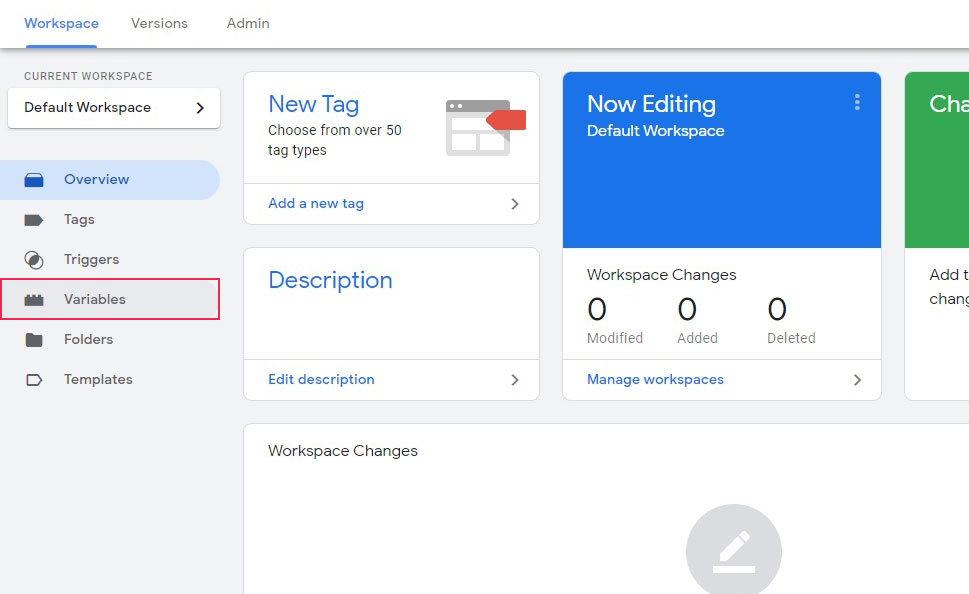
Task: Click the Templates outline tag icon
Action: pyautogui.click(x=34, y=380)
